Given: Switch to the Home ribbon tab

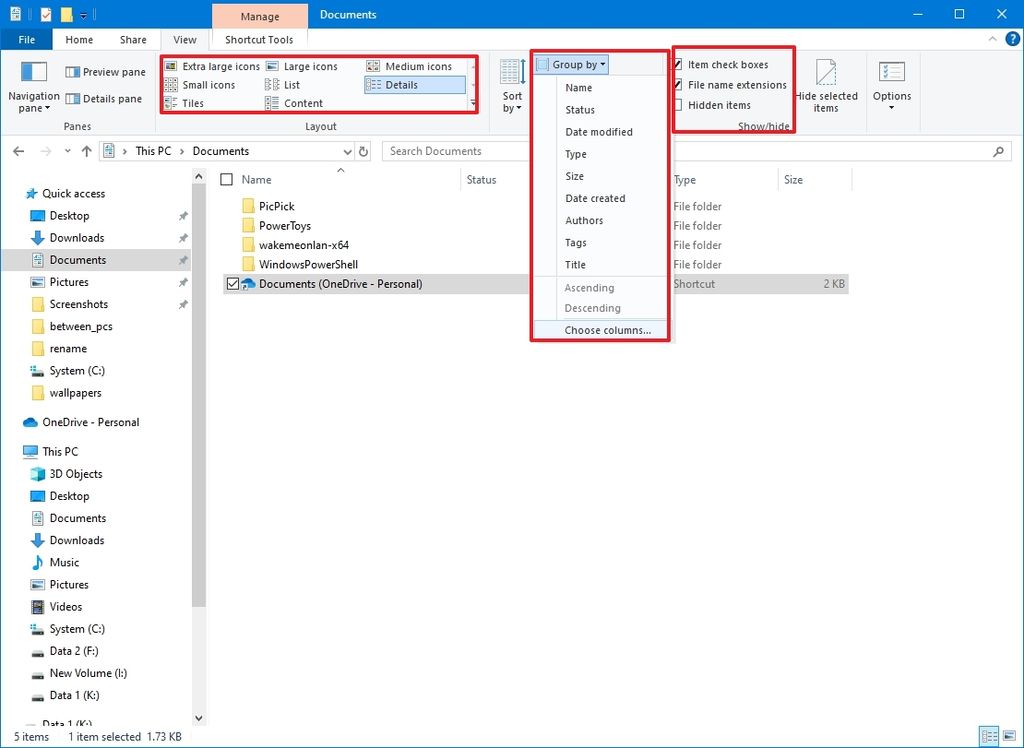Looking at the screenshot, I should click(78, 39).
